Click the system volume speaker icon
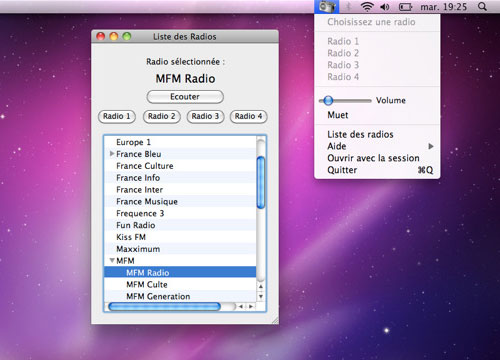Image resolution: width=500 pixels, height=360 pixels. (385, 7)
